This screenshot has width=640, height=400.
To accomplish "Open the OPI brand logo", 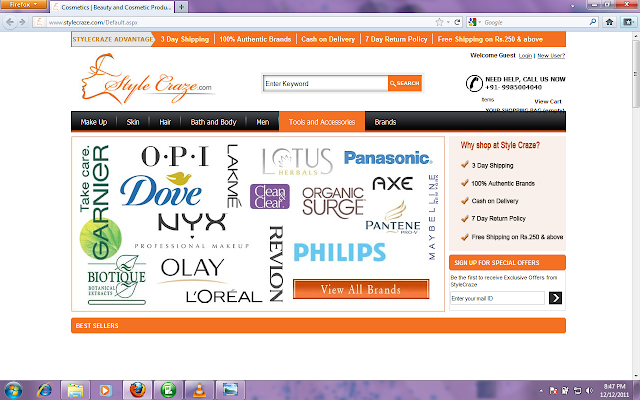I will click(x=175, y=156).
